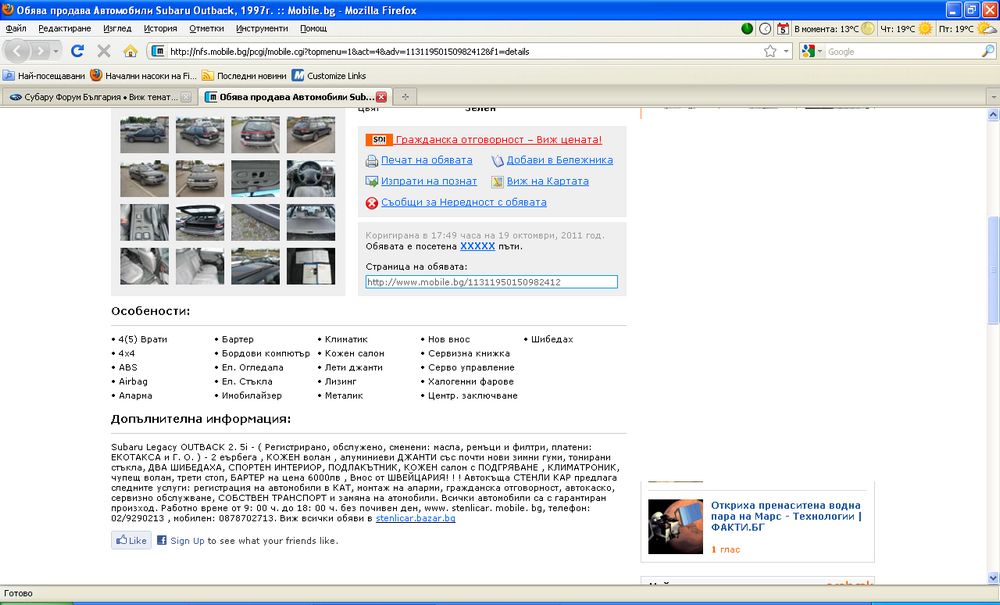Click the Пт: 19°C weather forecast

click(967, 29)
